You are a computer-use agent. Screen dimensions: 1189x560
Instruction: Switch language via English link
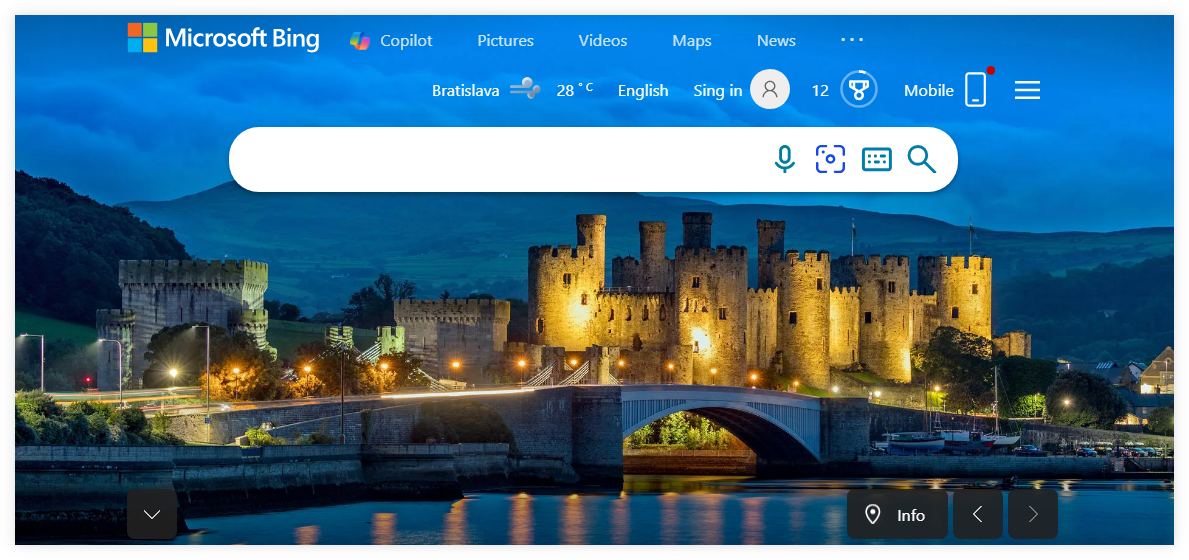tap(642, 90)
